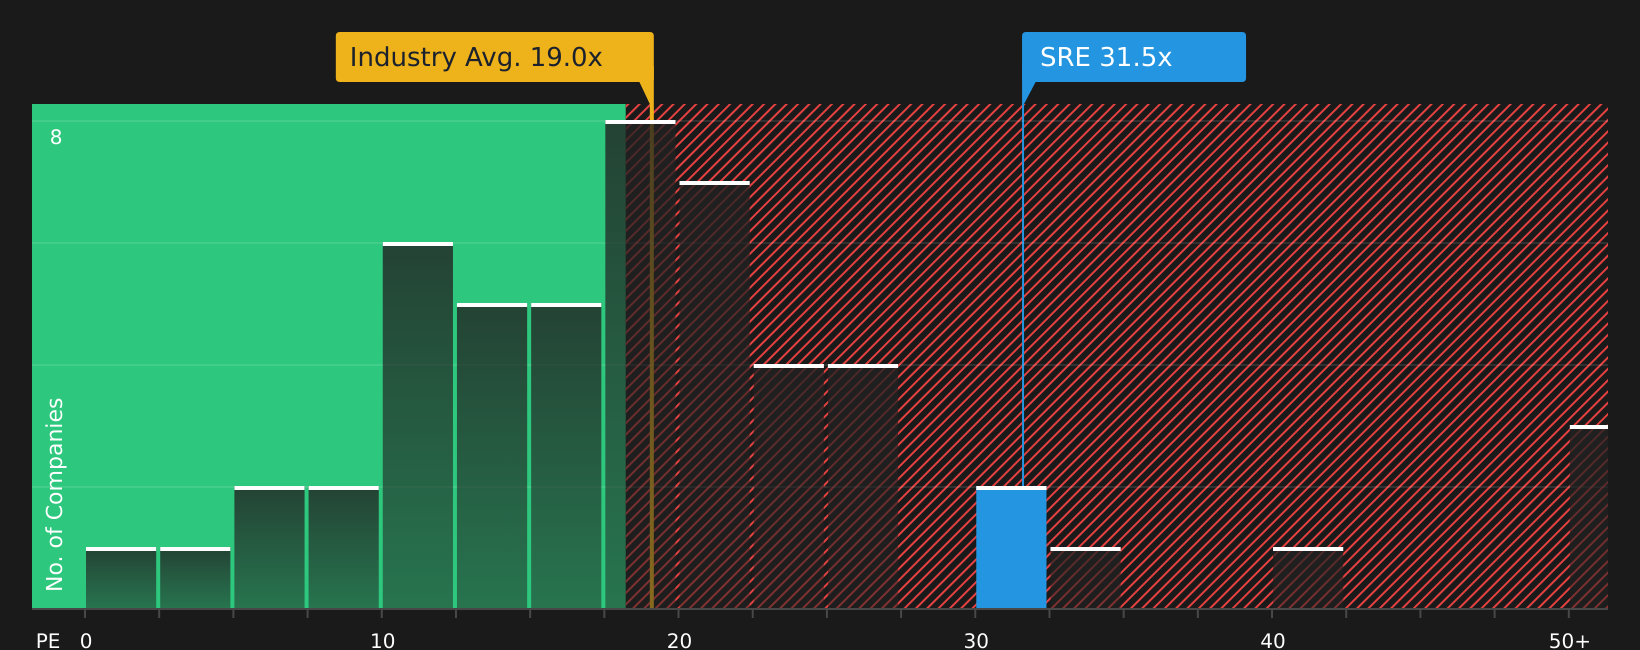
Task: Click the bar starting at PE 20
Action: pyautogui.click(x=714, y=396)
